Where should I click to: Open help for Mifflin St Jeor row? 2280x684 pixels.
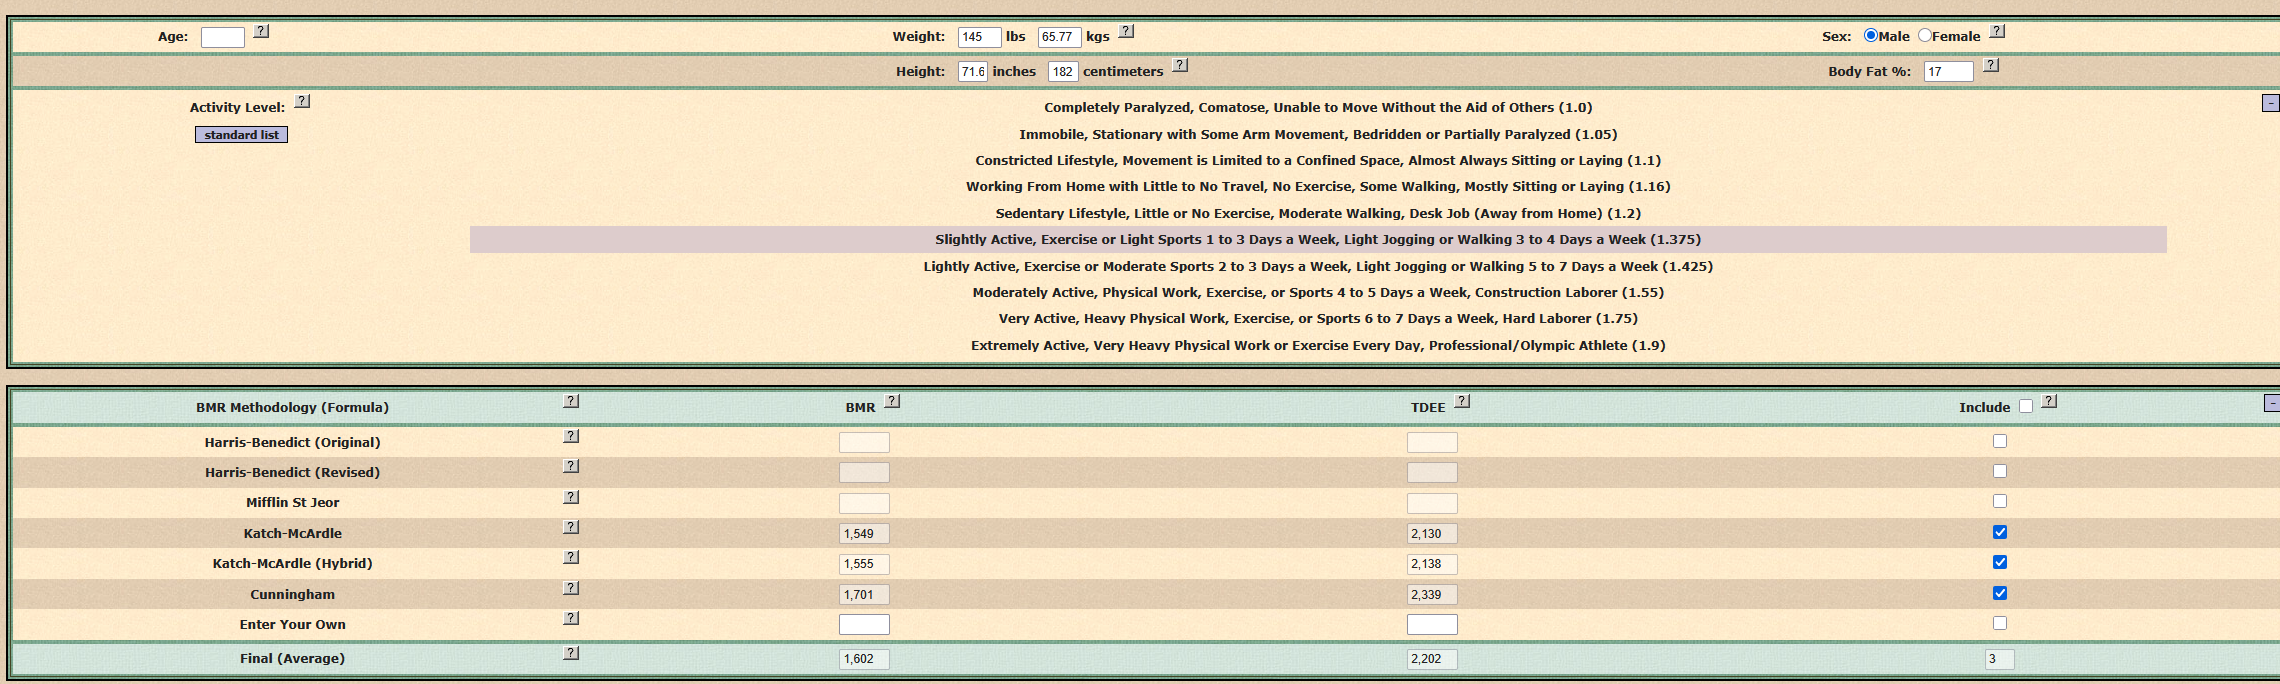point(571,497)
